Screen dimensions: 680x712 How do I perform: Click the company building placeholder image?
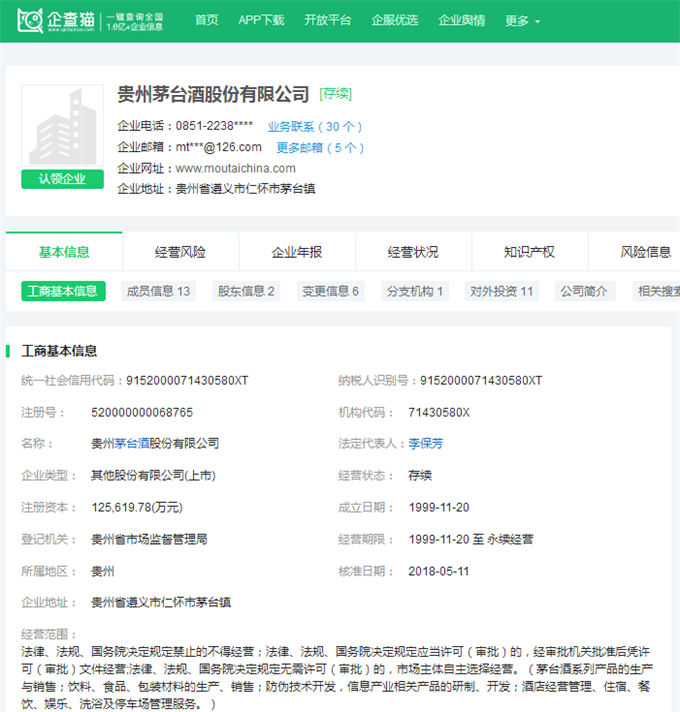[x=63, y=125]
